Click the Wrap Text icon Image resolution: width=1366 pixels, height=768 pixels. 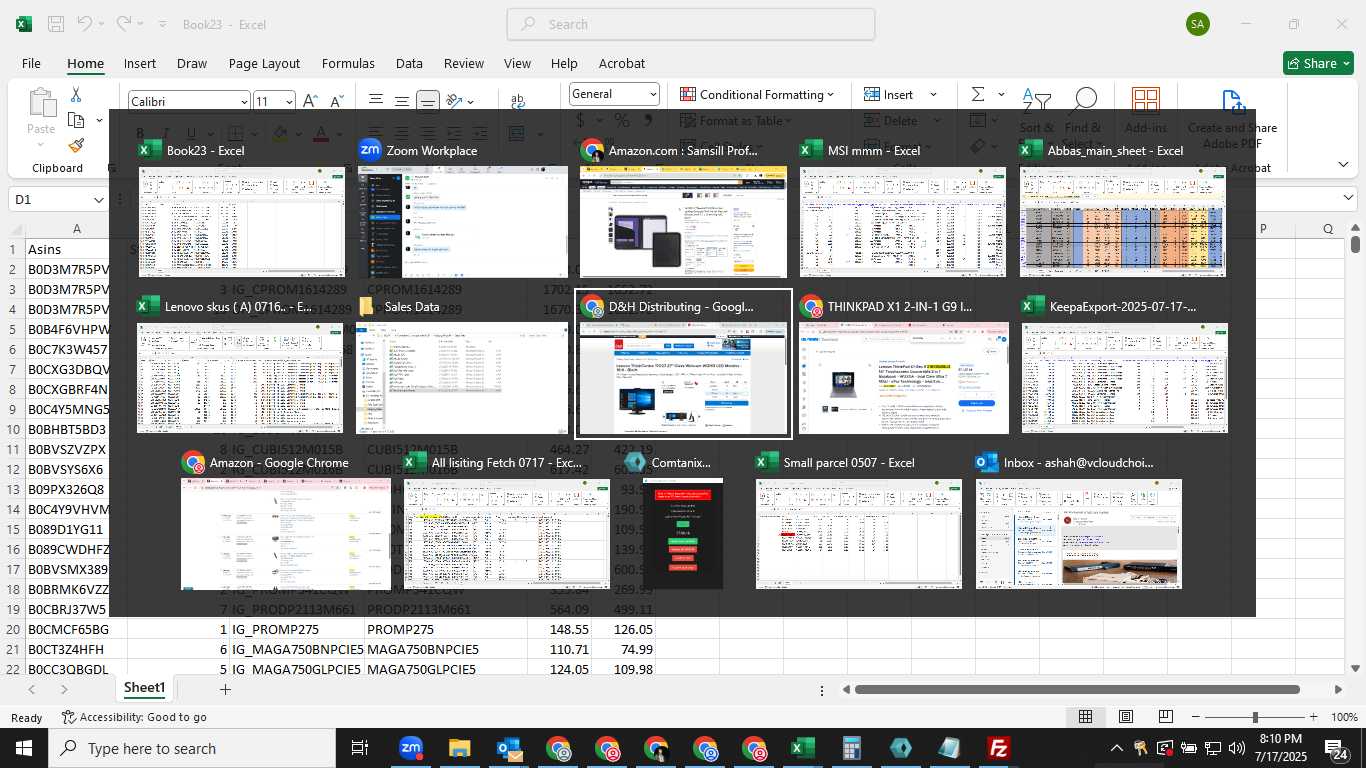click(518, 101)
